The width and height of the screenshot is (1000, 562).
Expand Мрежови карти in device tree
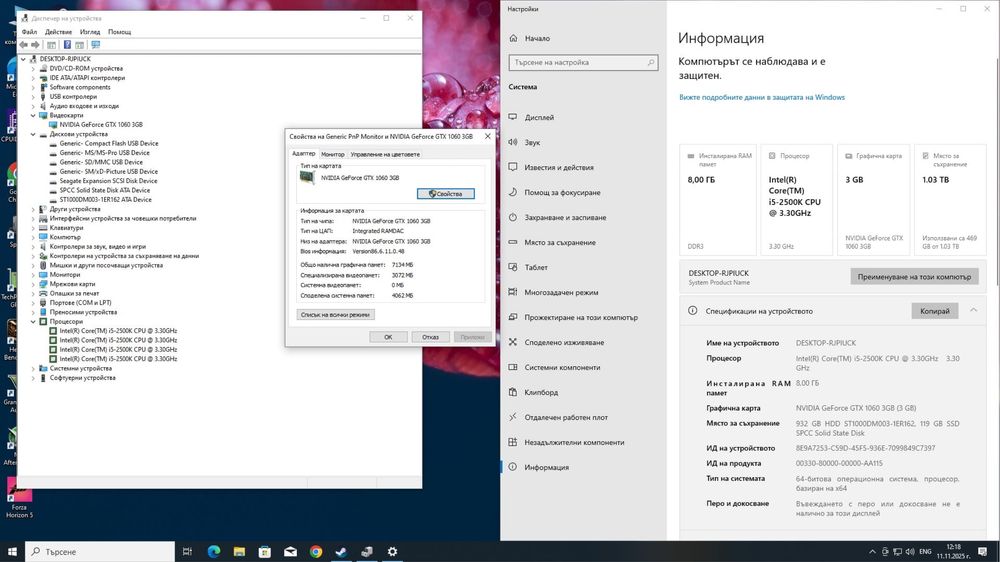point(33,284)
